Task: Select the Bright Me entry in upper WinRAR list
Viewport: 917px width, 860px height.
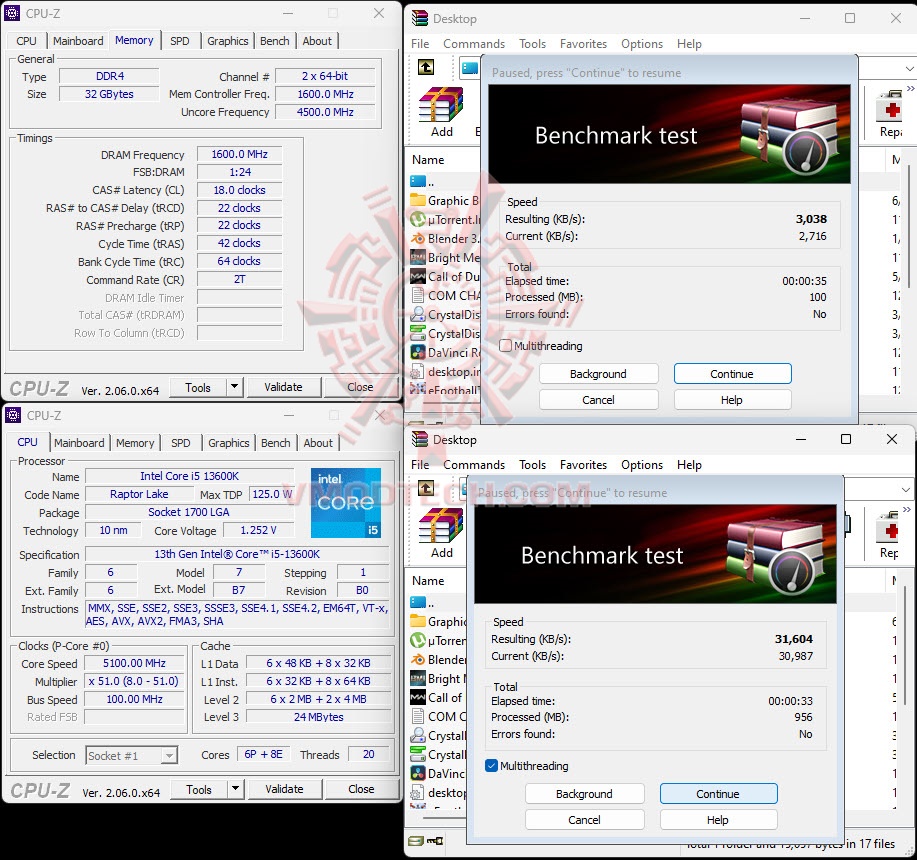Action: (x=445, y=258)
